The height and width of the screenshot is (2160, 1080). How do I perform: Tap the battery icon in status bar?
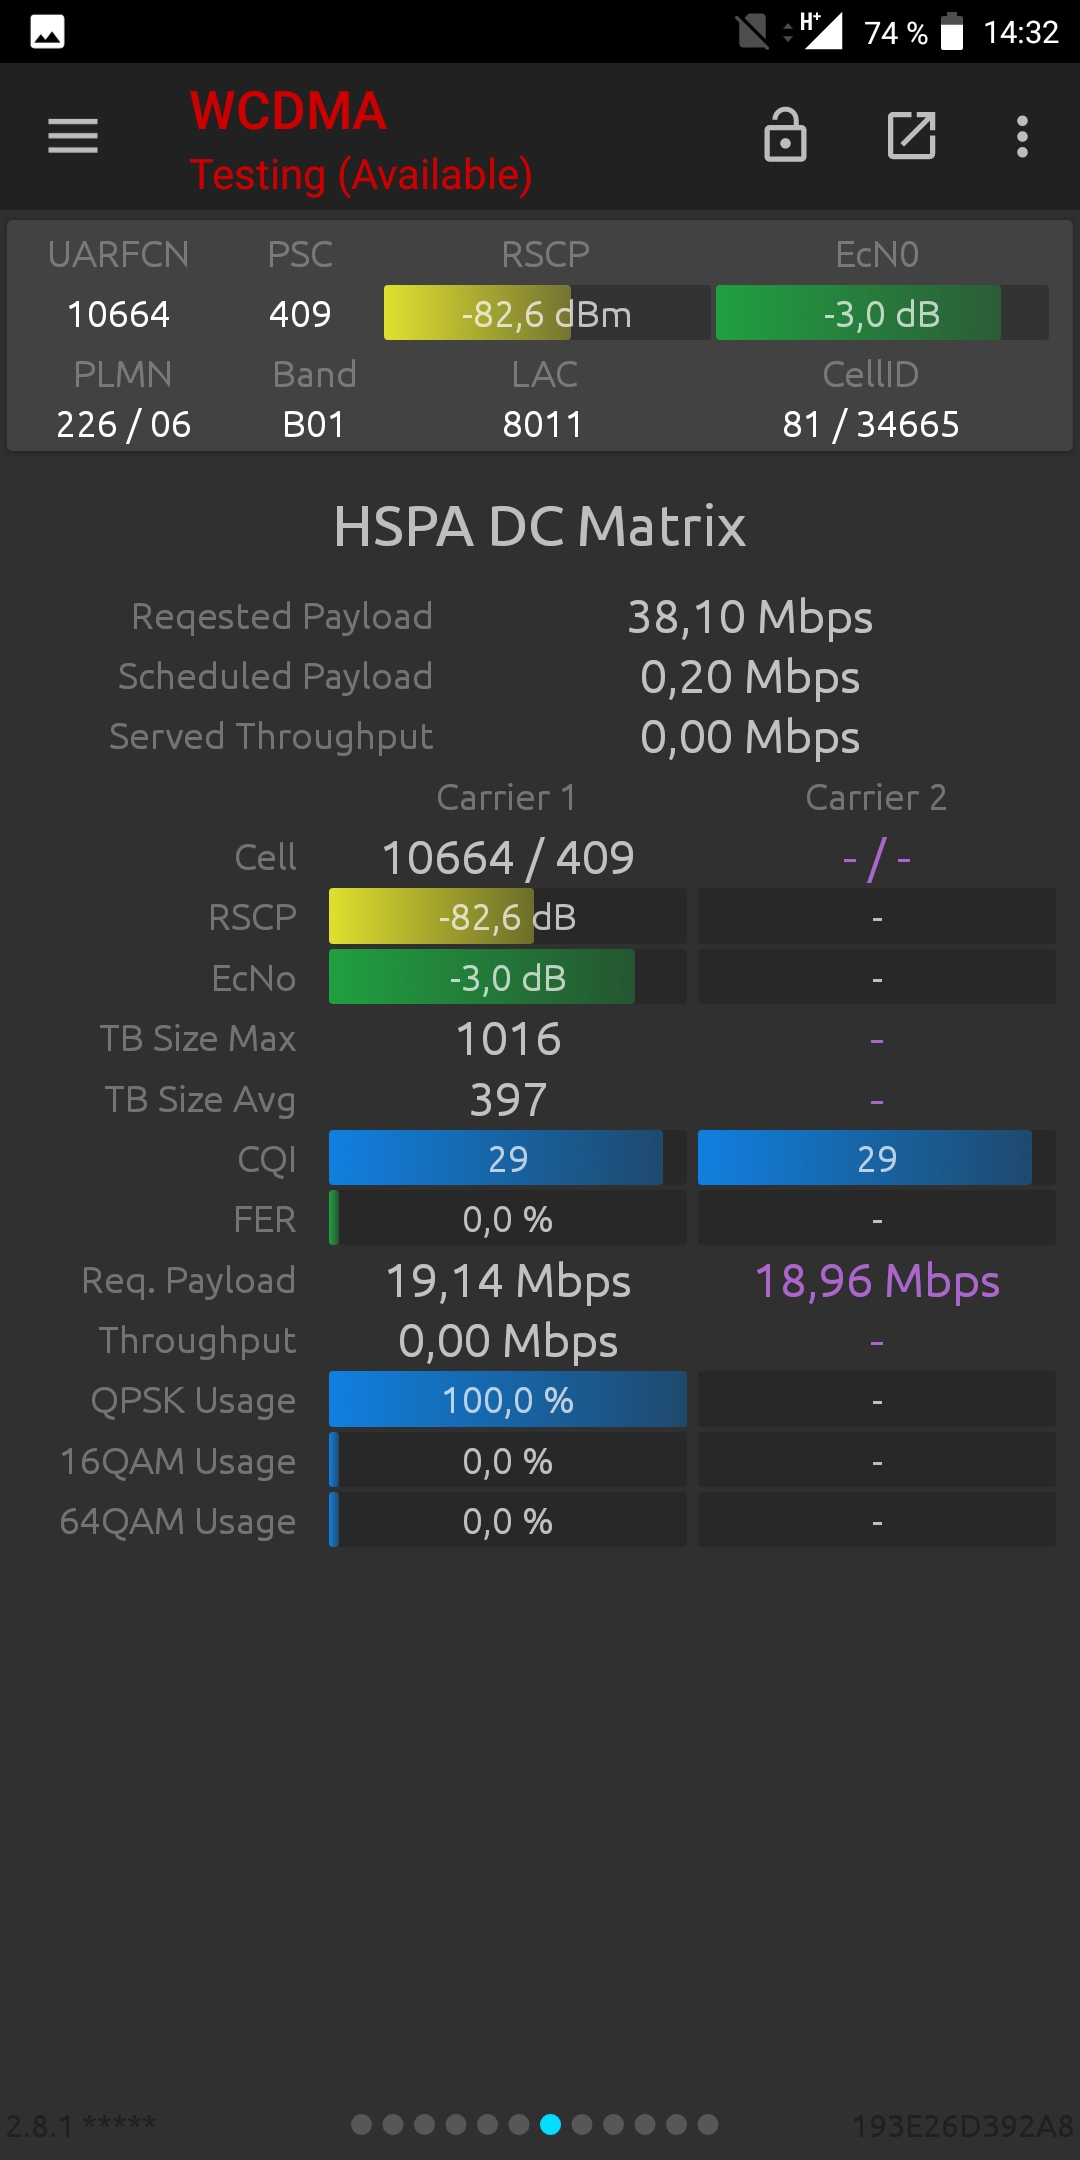[x=952, y=32]
